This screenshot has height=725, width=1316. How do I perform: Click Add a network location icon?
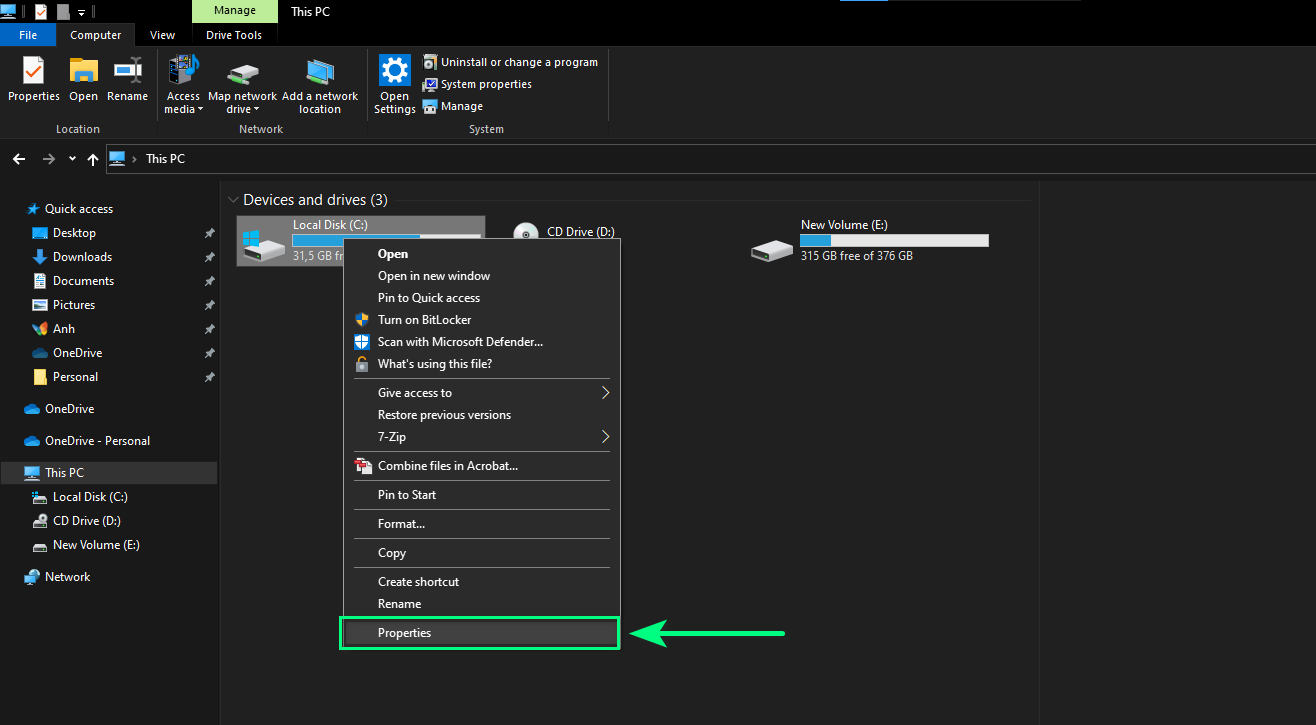coord(320,72)
